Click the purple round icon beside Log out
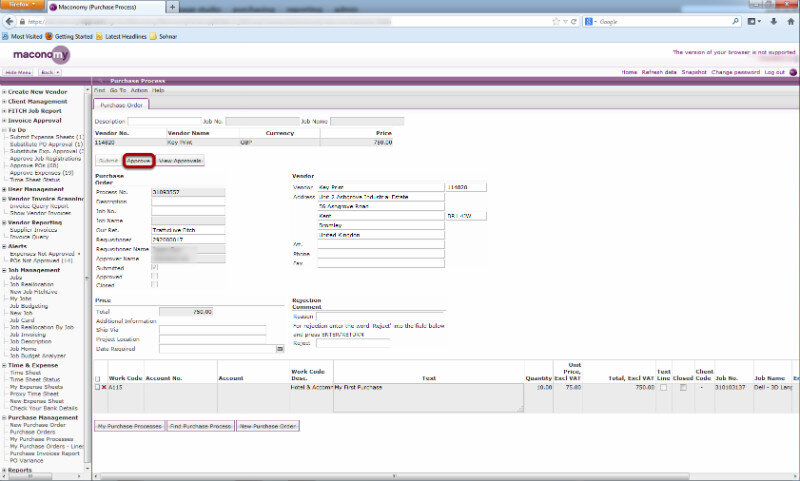Screen dimensions: 800x481 [793, 72]
